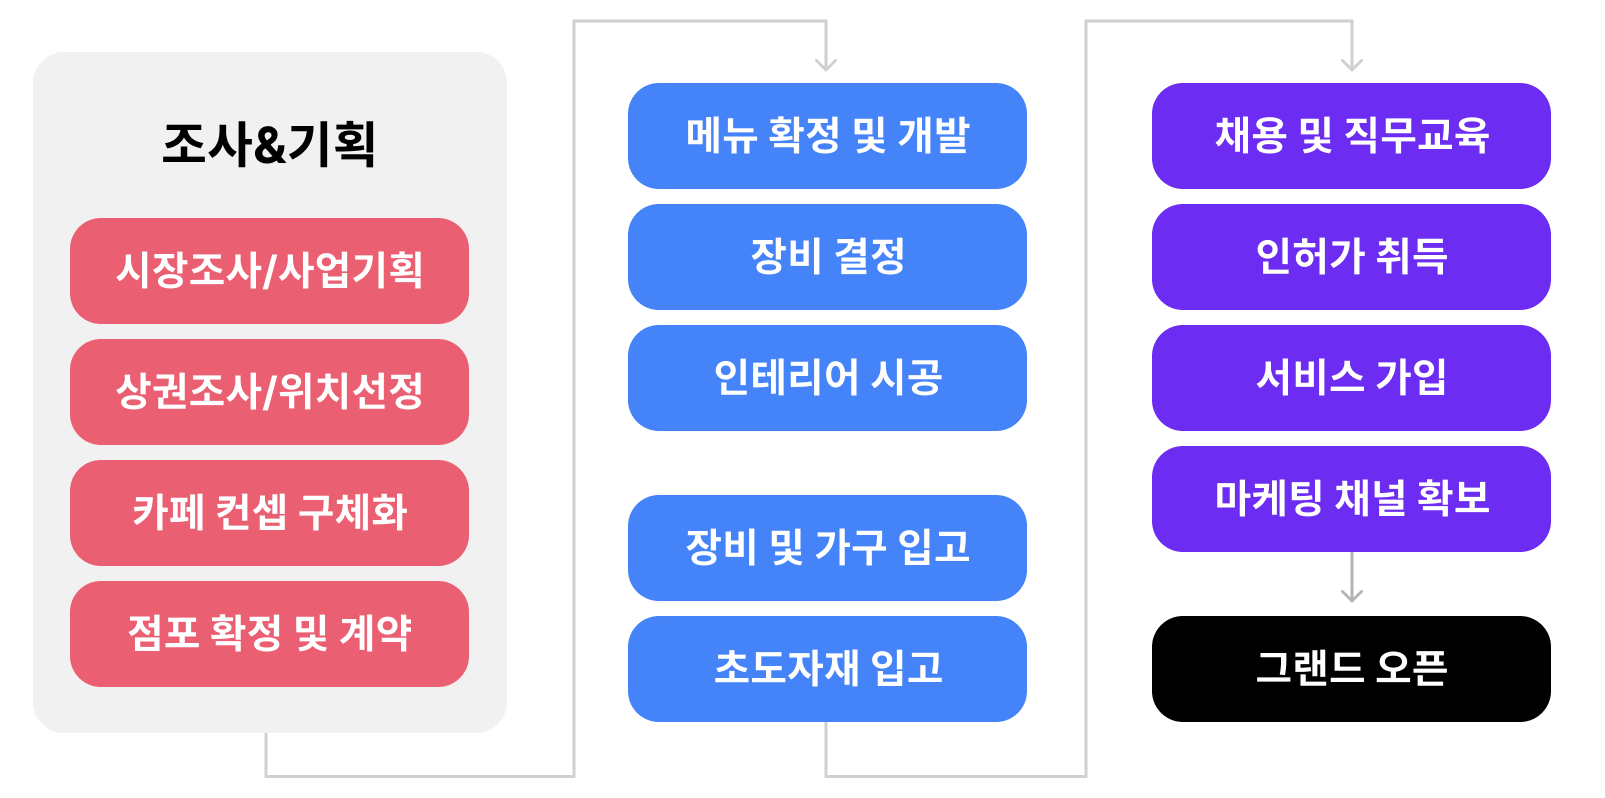The image size is (1605, 798).
Task: Select the 장비 결정 blue box
Action: click(x=827, y=257)
